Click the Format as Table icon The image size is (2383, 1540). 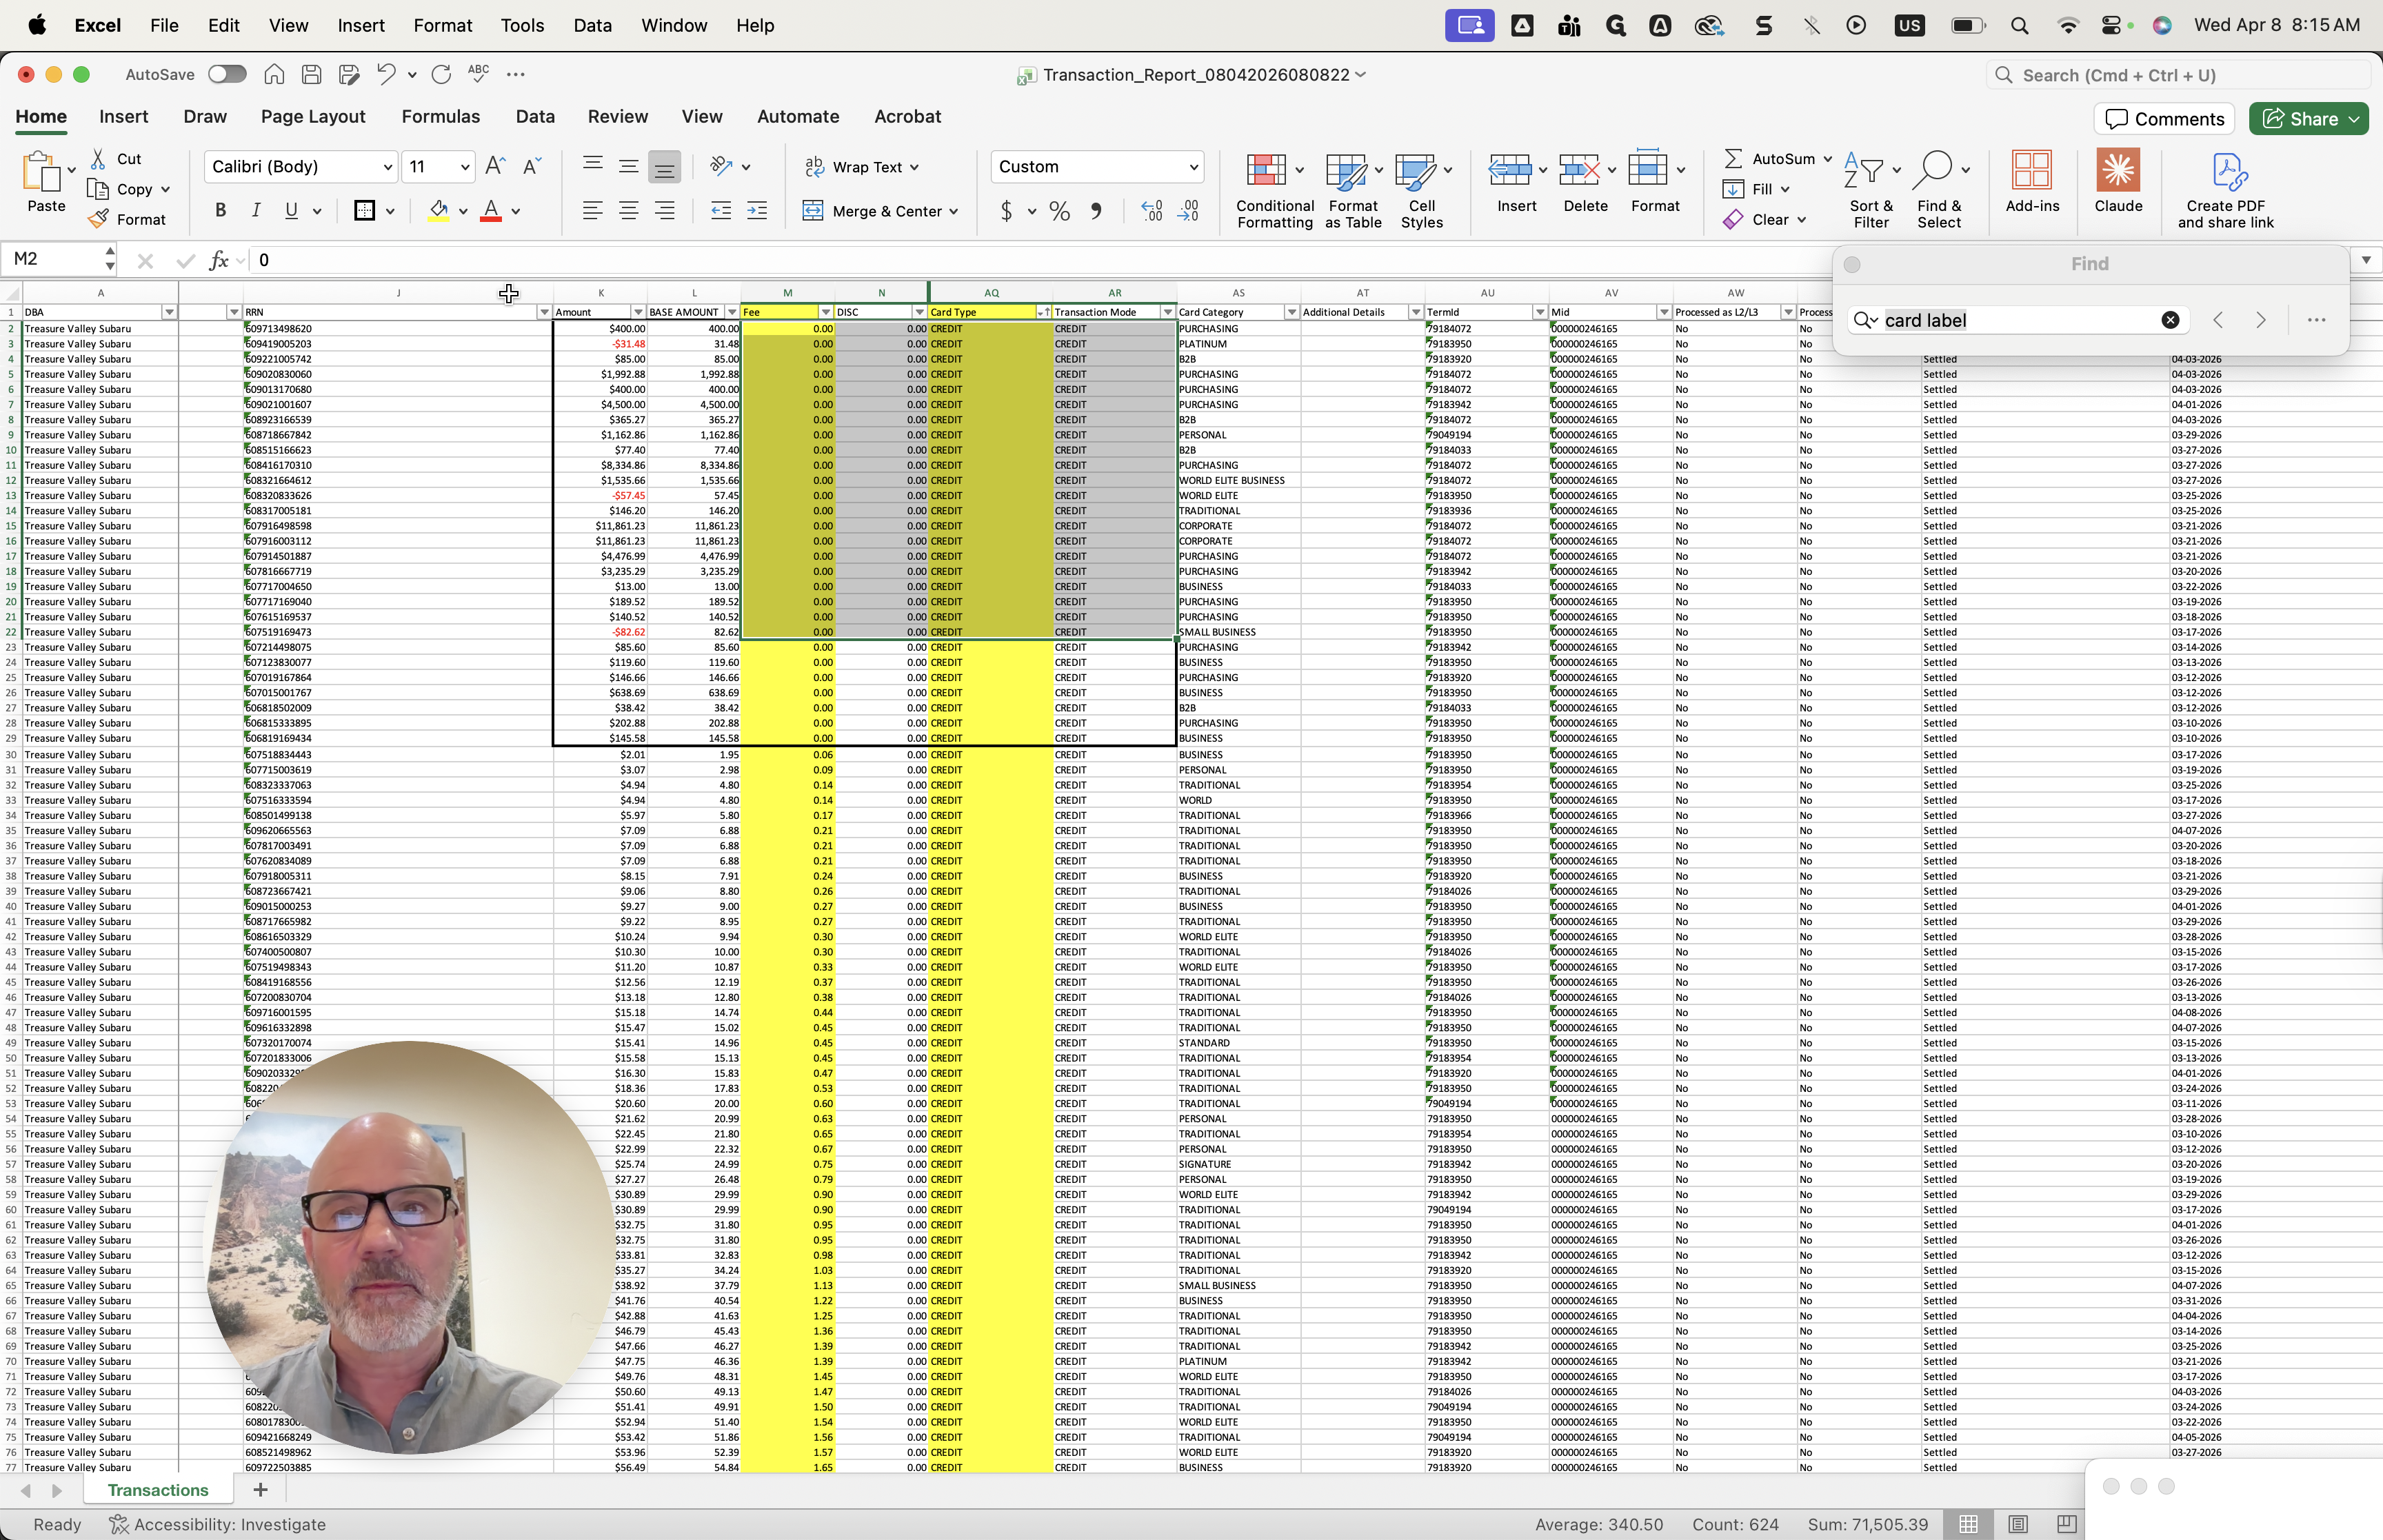[x=1346, y=170]
